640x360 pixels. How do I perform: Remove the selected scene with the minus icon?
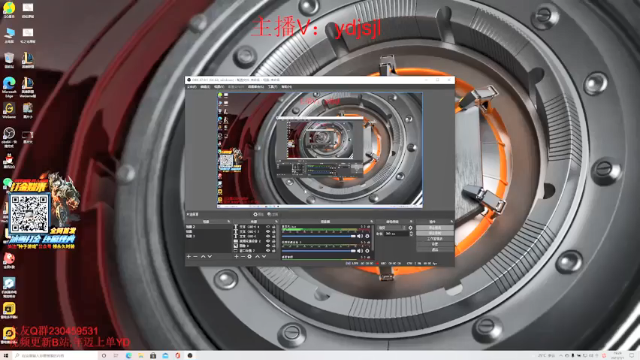click(195, 256)
